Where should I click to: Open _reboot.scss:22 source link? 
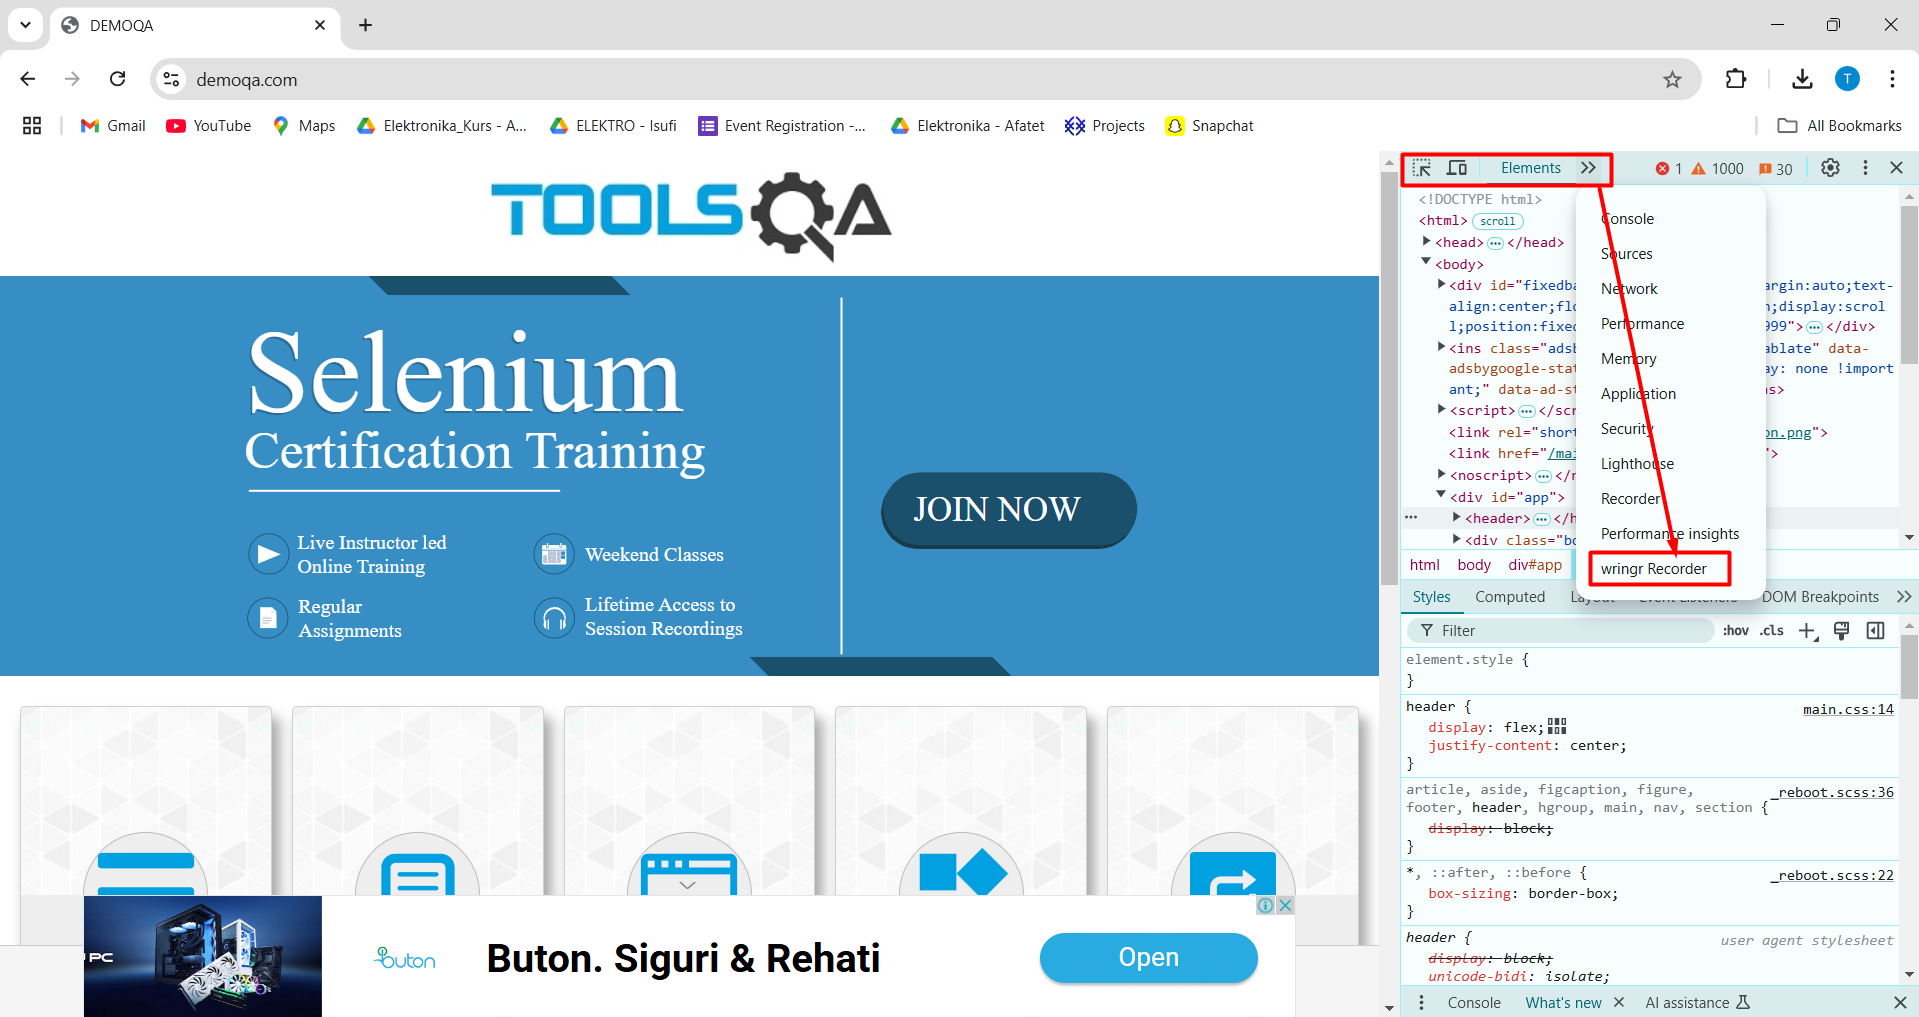tap(1832, 875)
